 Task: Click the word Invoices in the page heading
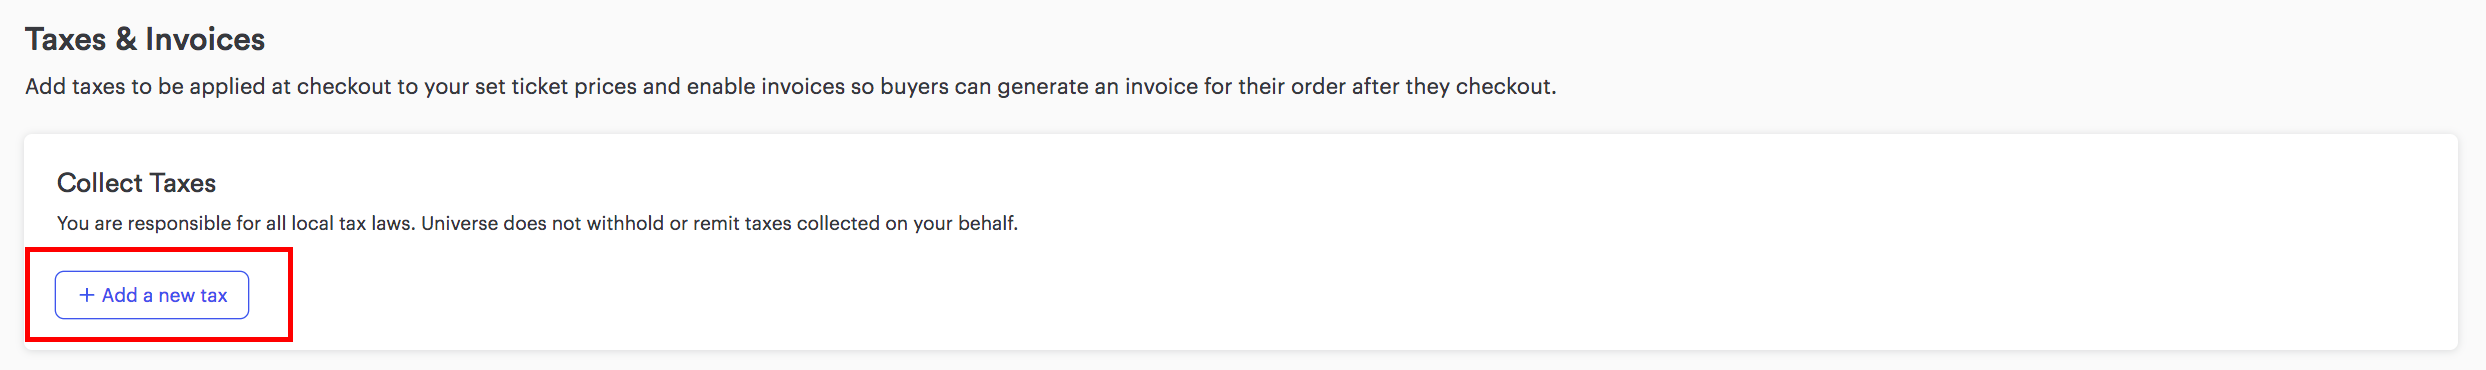tap(205, 39)
